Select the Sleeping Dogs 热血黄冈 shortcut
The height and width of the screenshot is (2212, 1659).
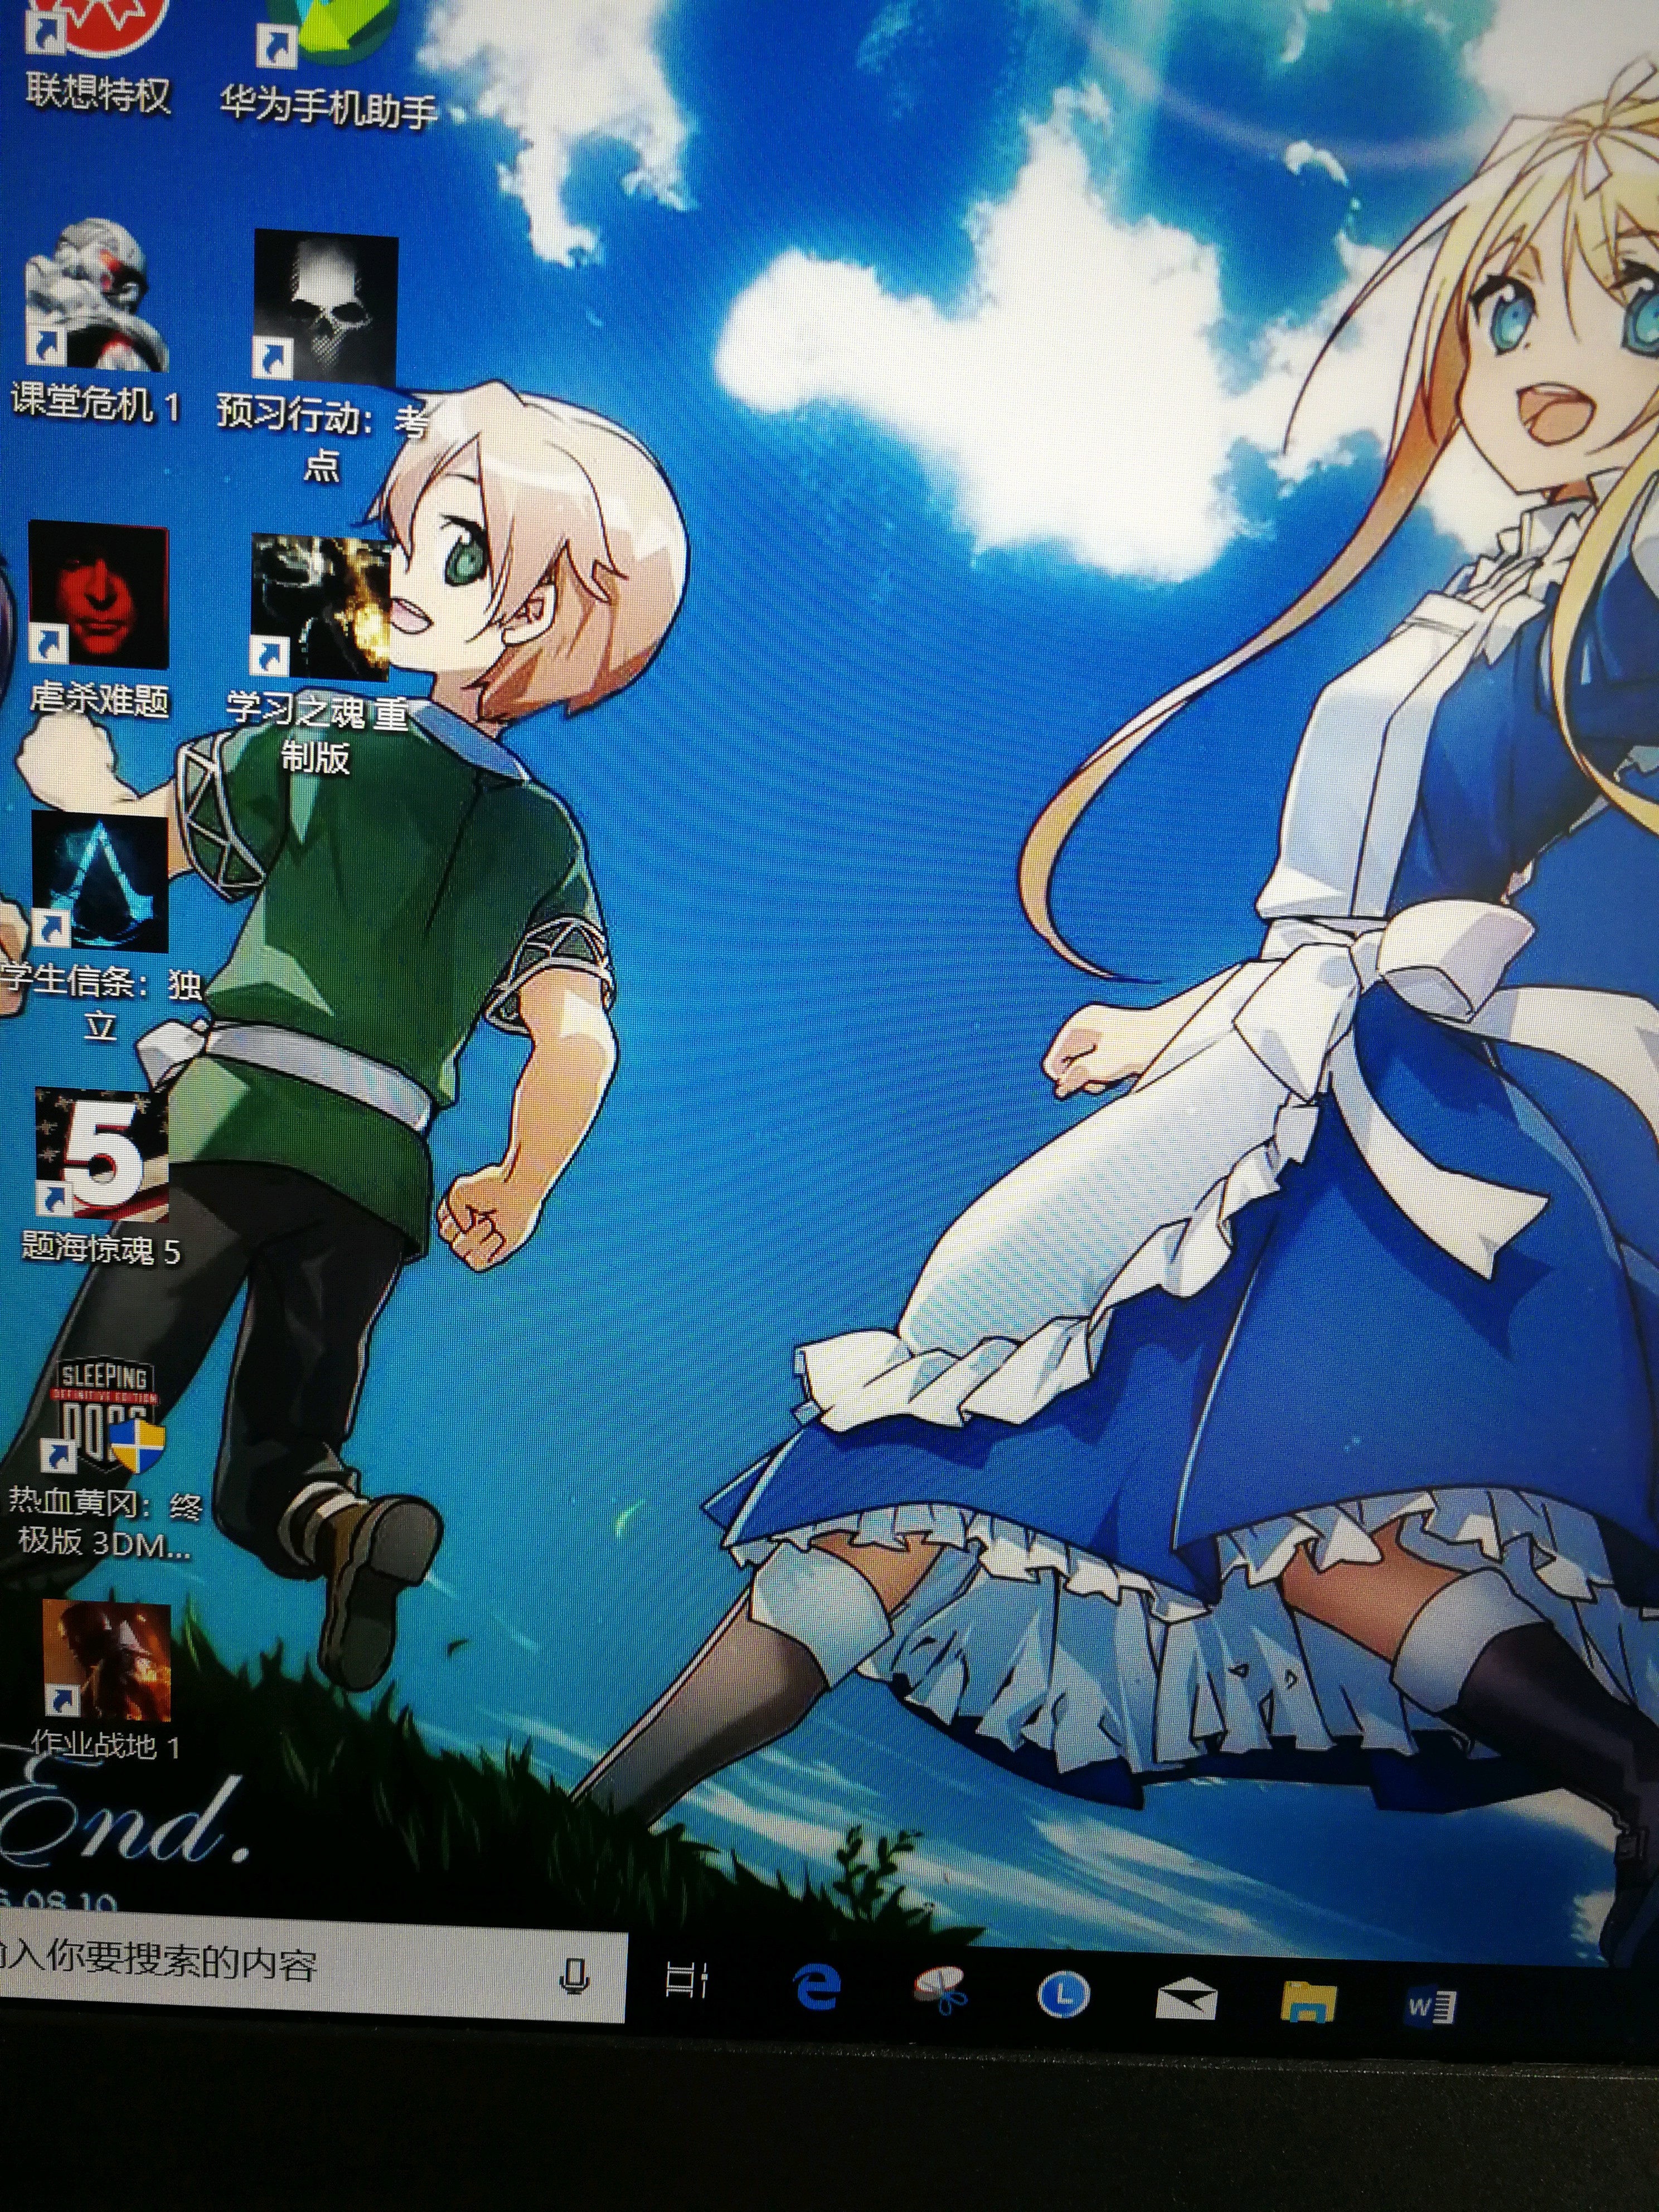tap(106, 1414)
